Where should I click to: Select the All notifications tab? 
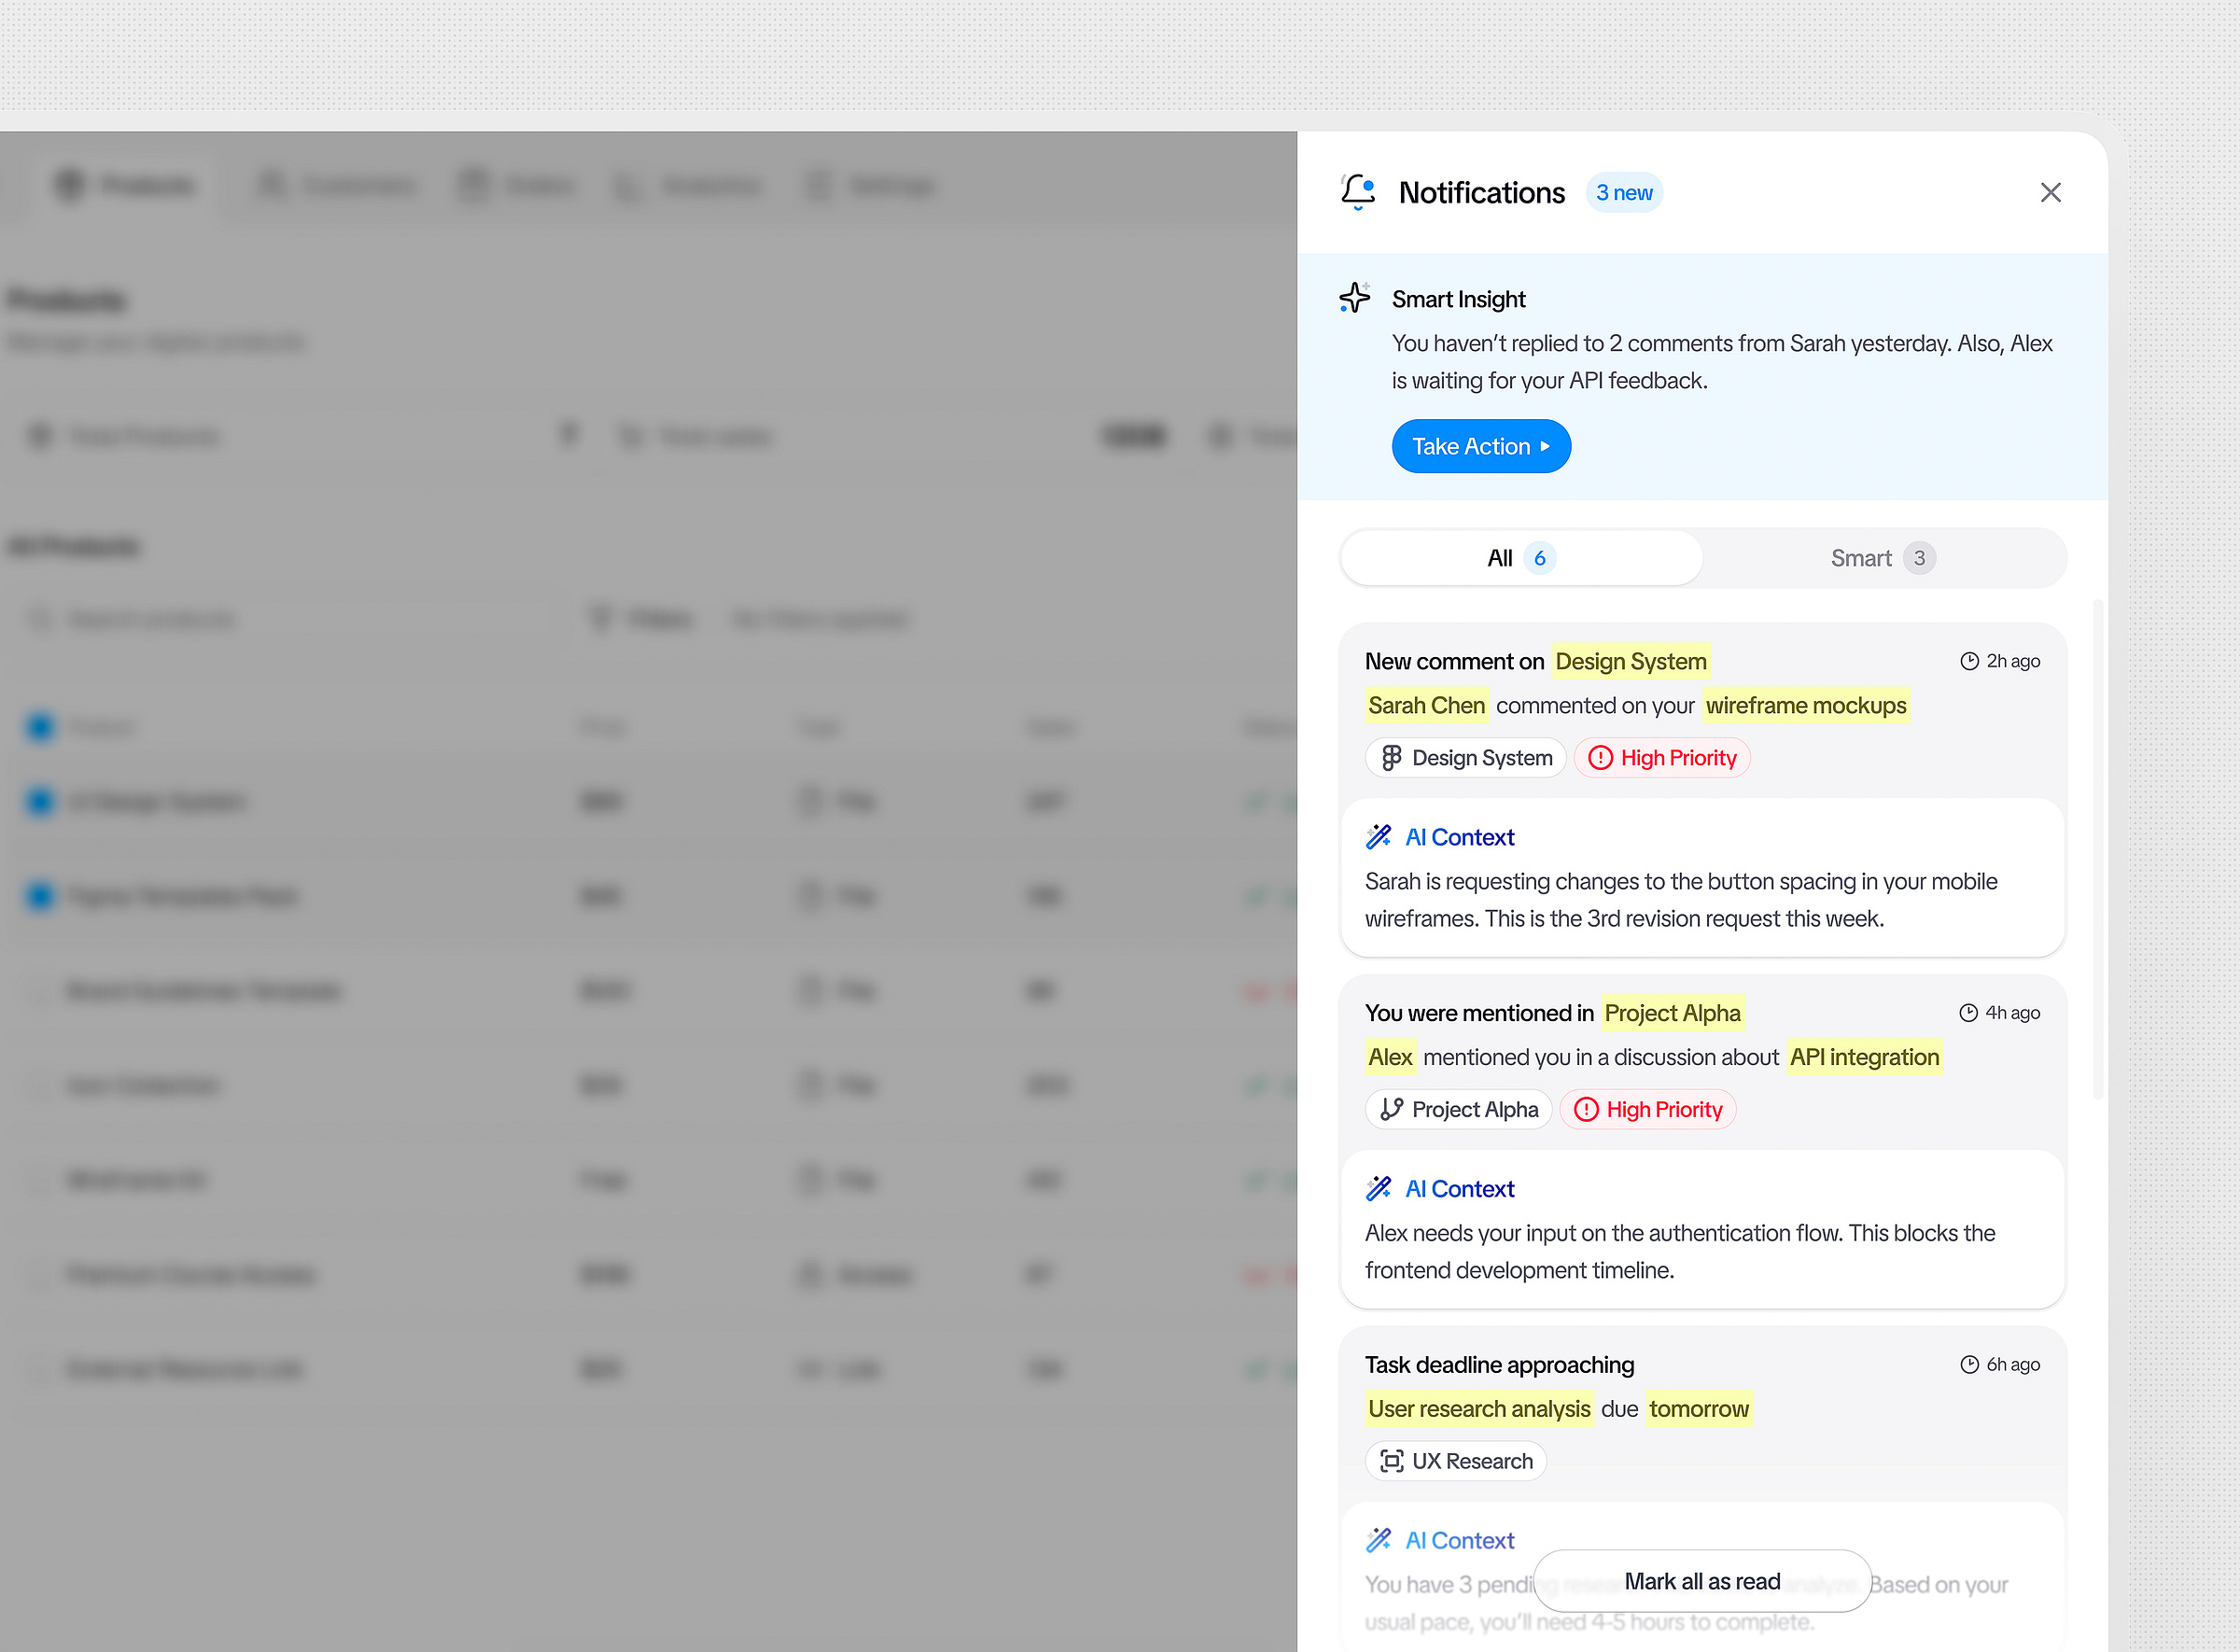tap(1519, 557)
